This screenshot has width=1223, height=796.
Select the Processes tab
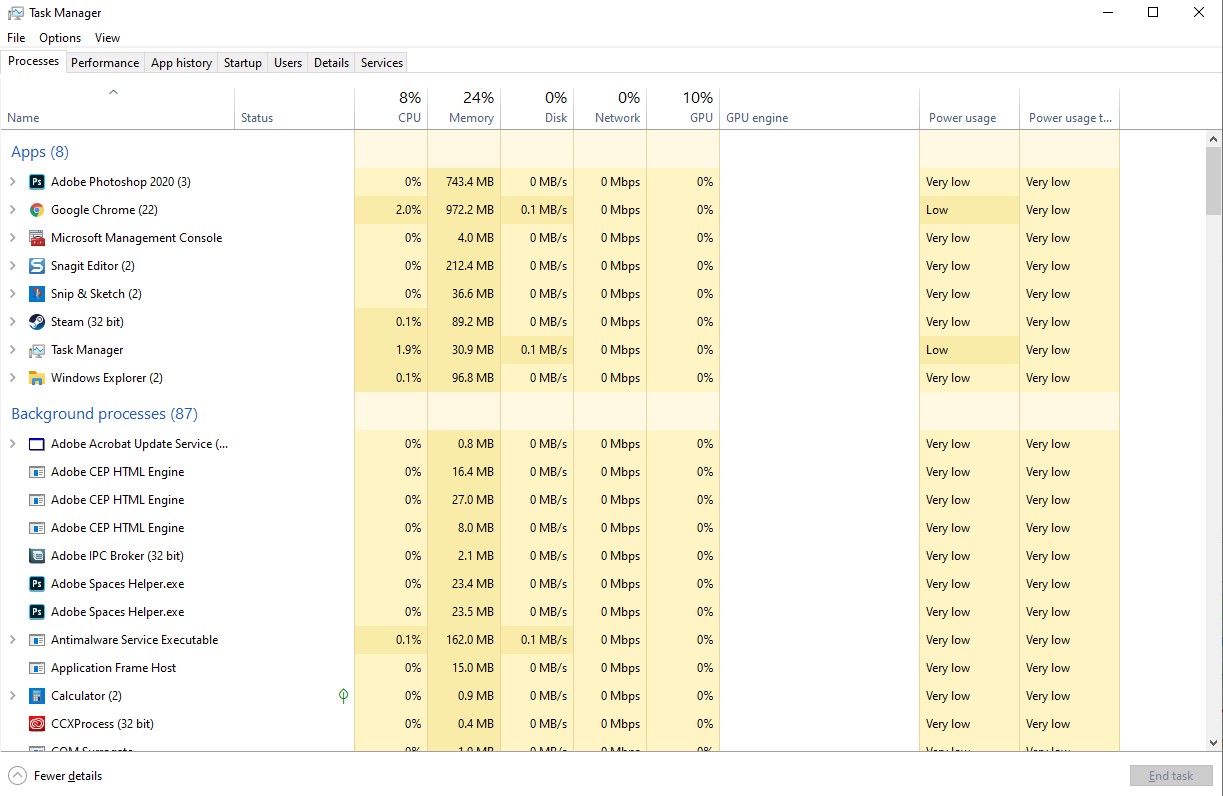34,61
